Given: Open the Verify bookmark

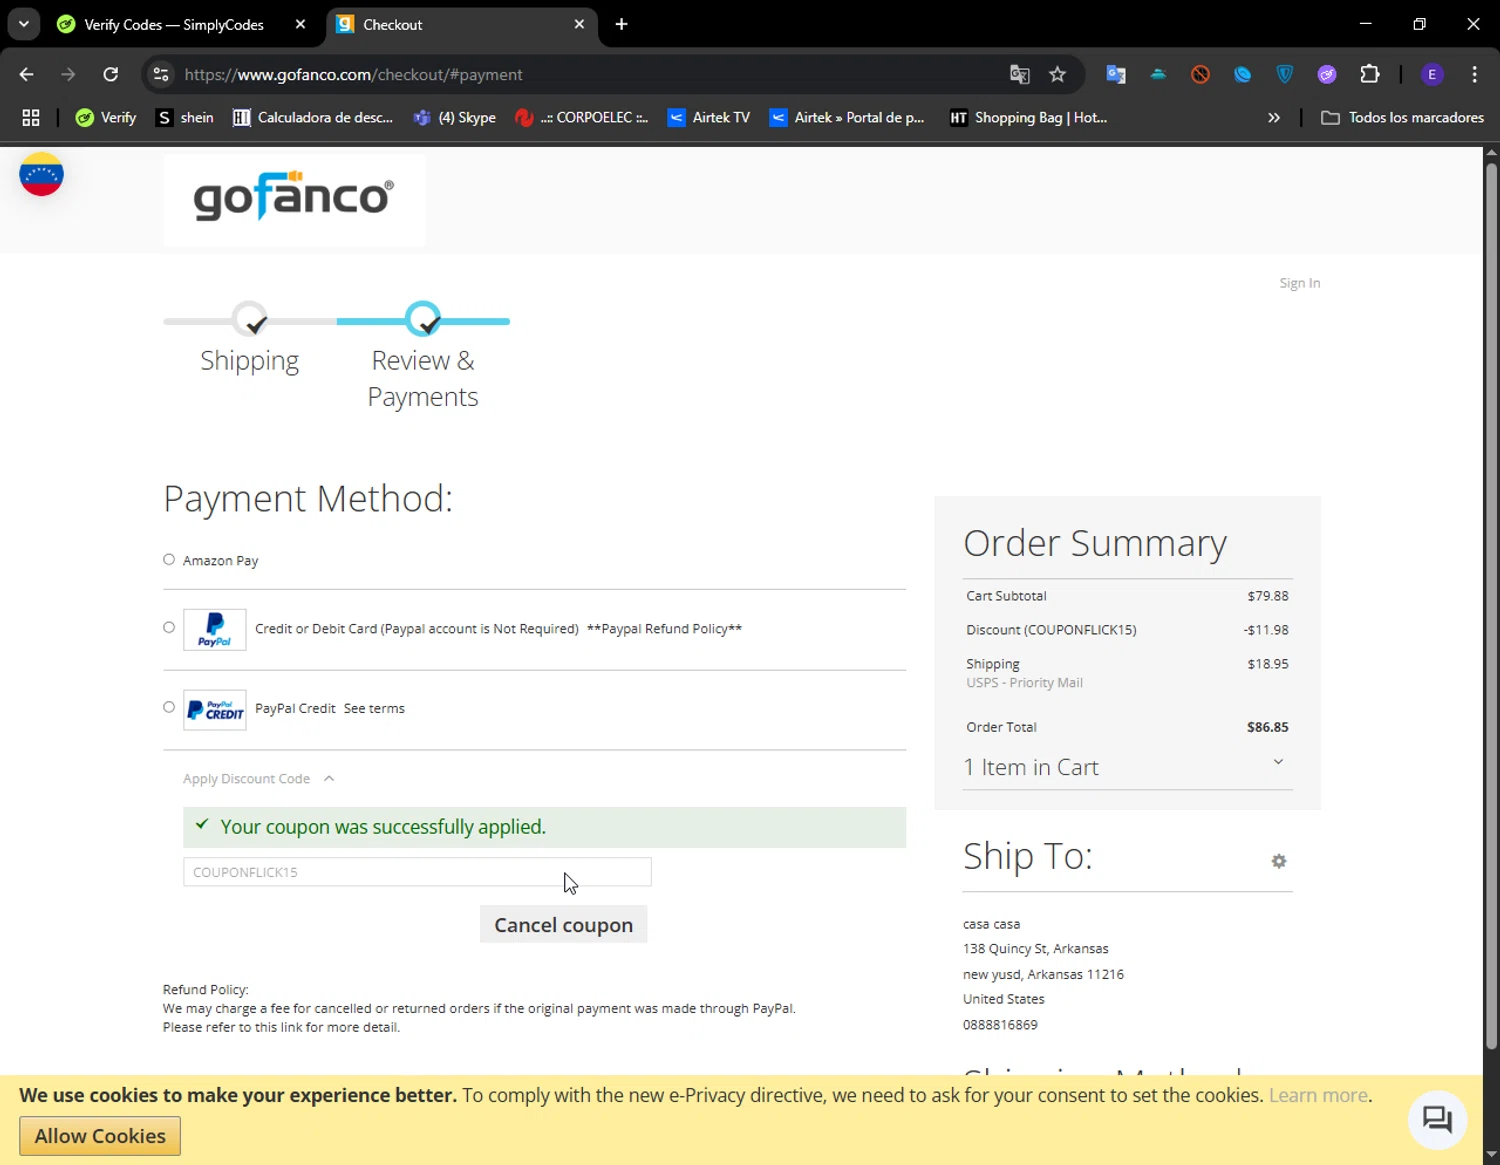Looking at the screenshot, I should point(106,117).
